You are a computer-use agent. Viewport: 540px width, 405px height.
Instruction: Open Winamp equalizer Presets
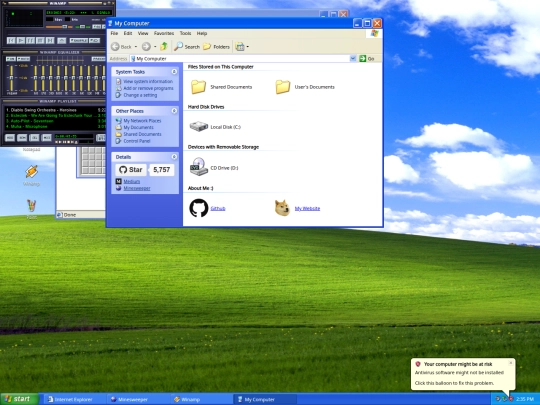[x=98, y=59]
